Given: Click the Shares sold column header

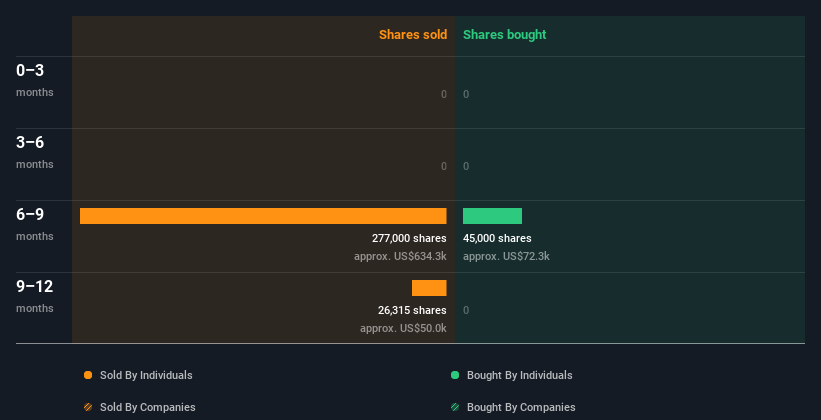Looking at the screenshot, I should 413,35.
